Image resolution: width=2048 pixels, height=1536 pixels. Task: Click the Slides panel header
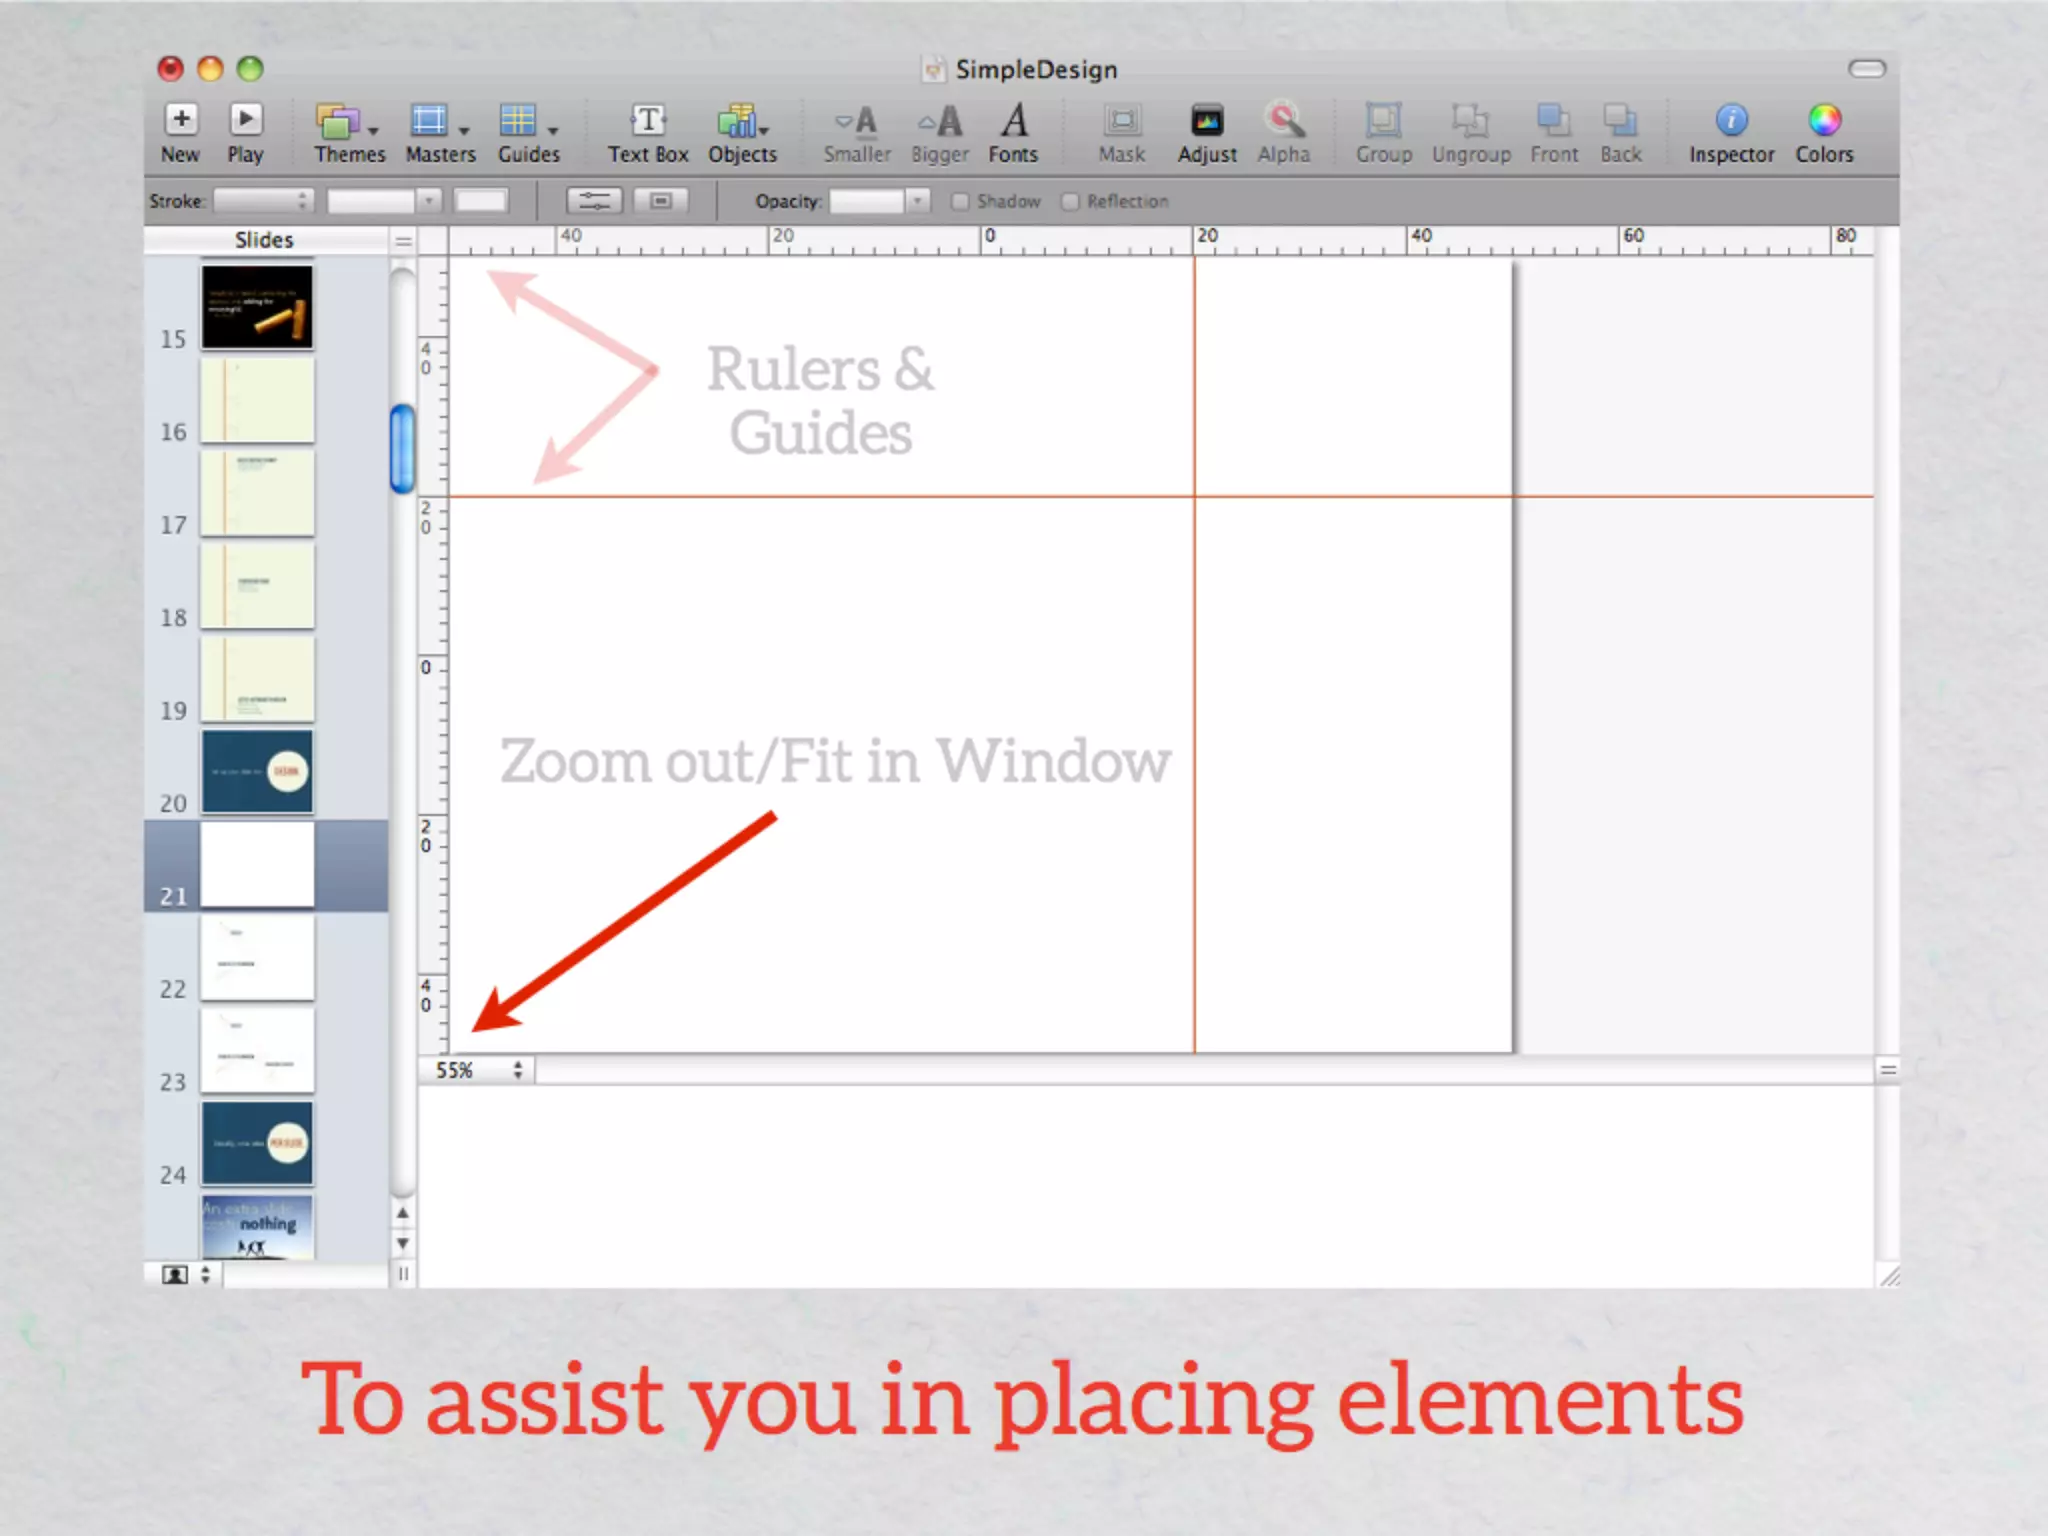coord(264,240)
